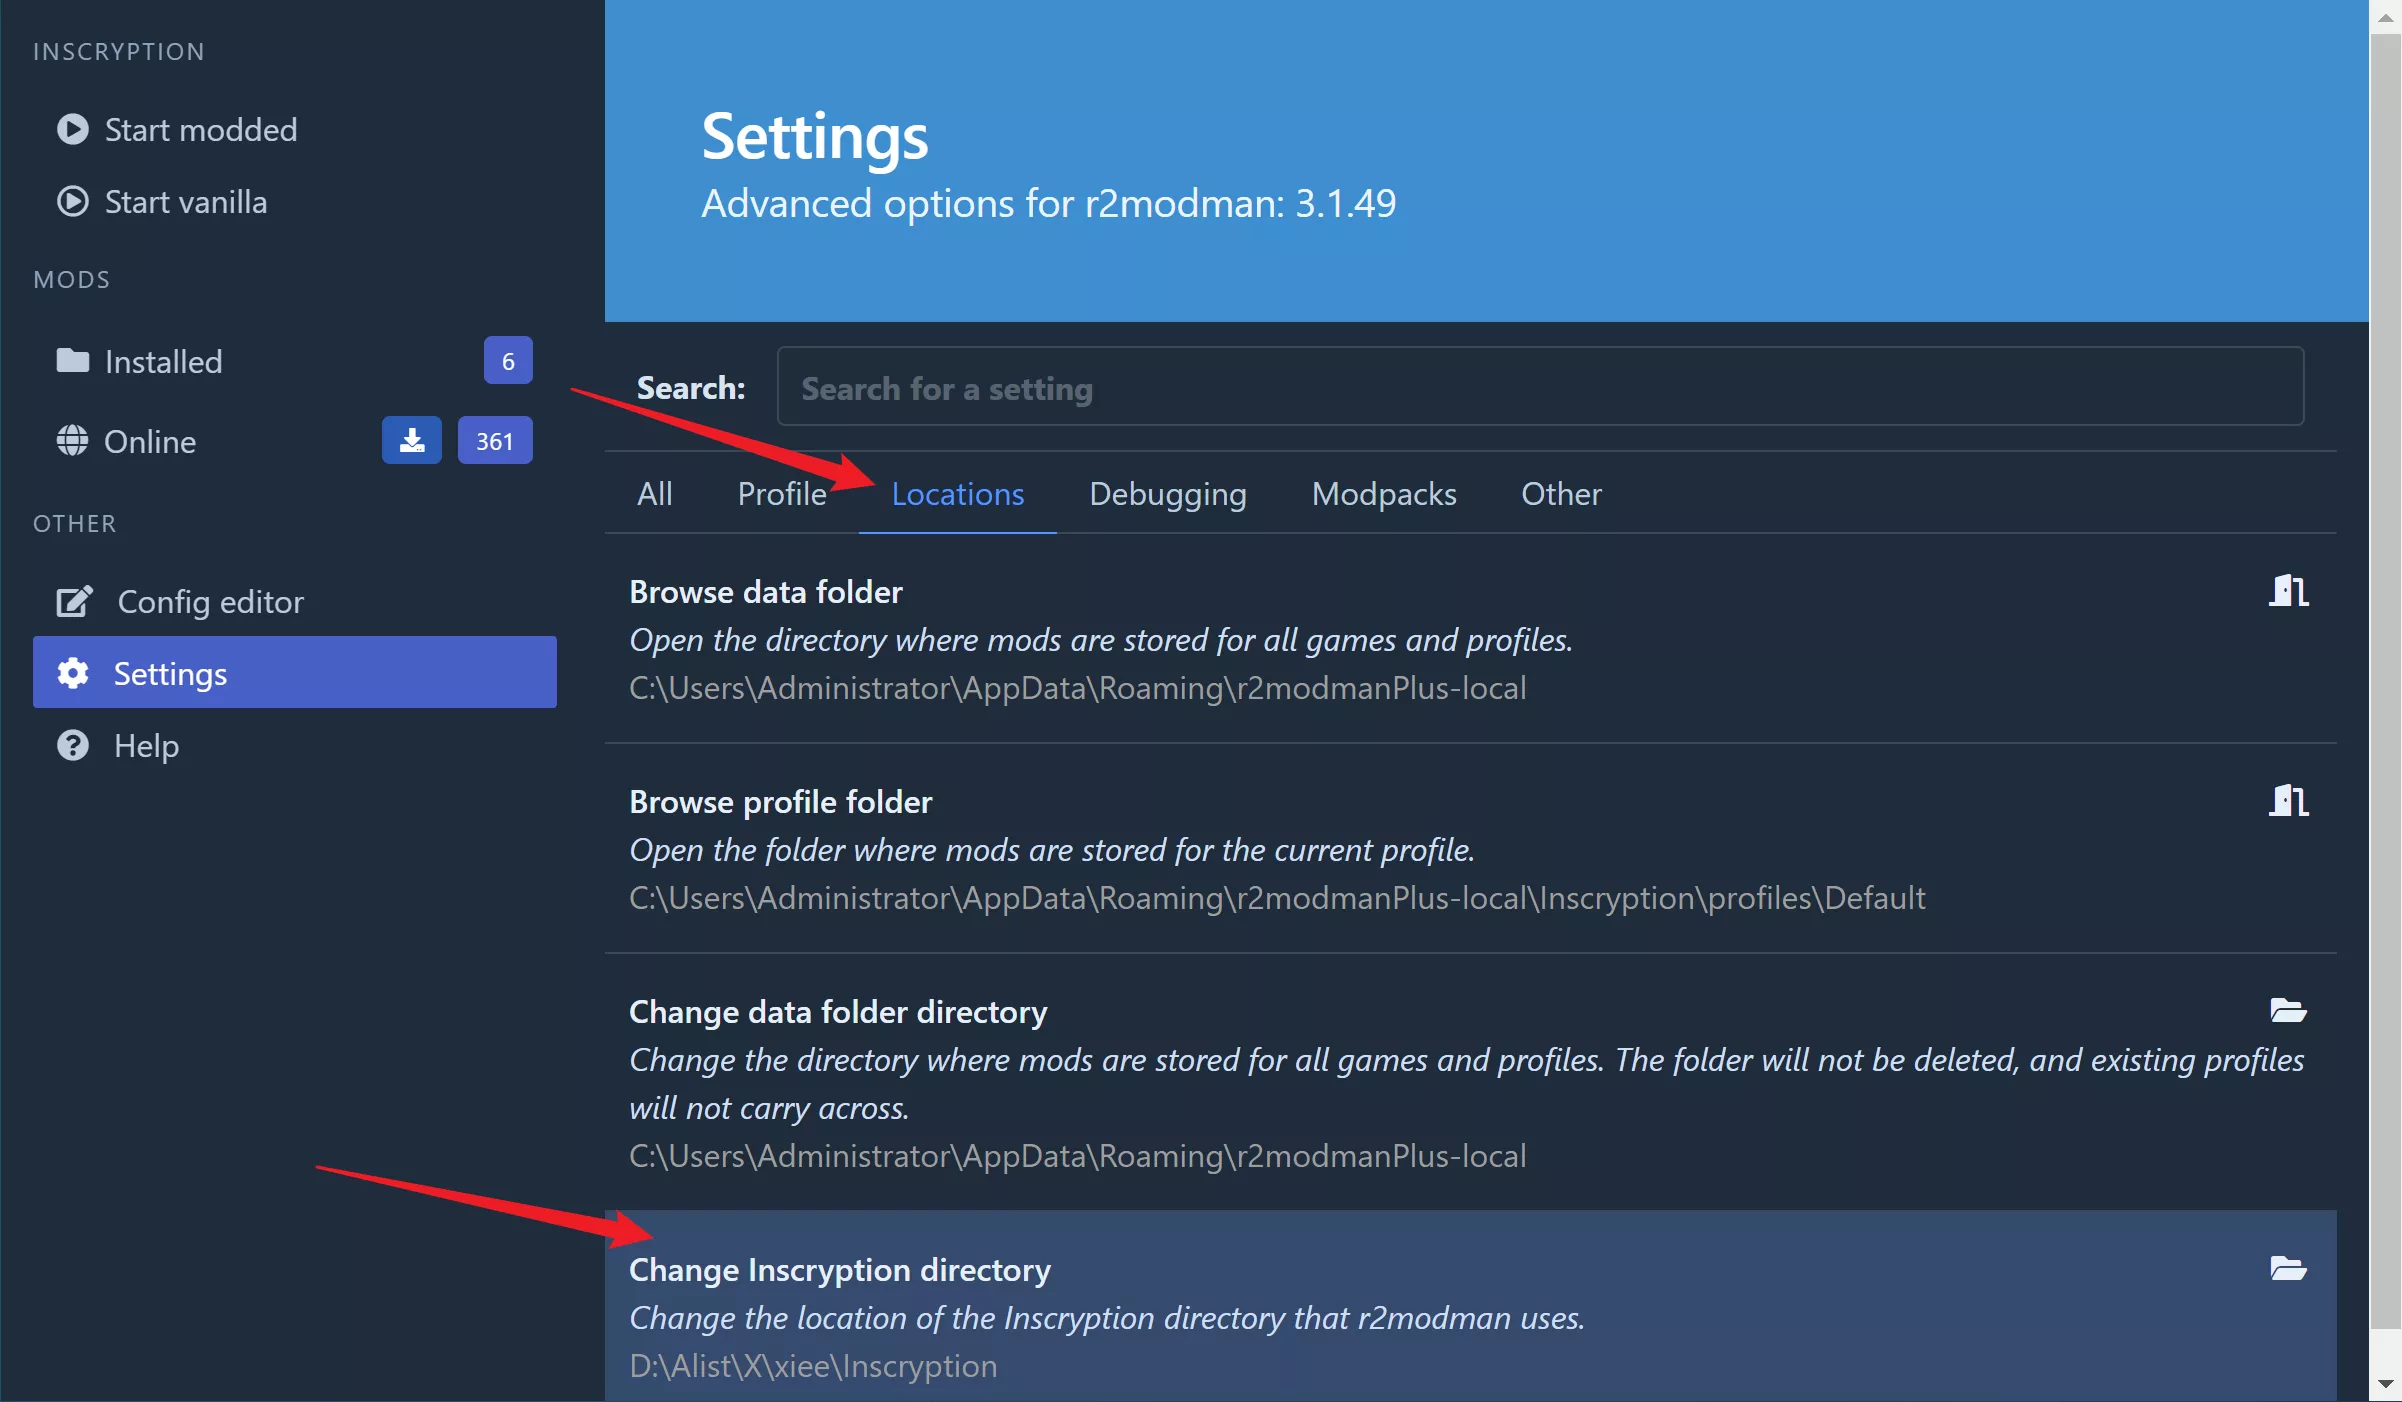Click the door icon for Browse data folder
The width and height of the screenshot is (2402, 1402).
pos(2288,591)
